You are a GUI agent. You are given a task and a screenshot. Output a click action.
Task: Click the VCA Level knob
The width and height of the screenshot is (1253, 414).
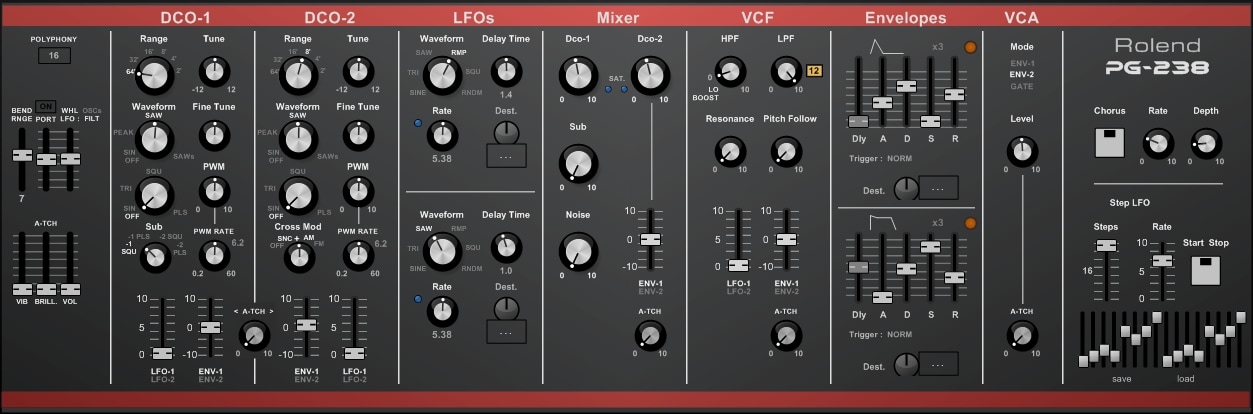coord(1021,151)
